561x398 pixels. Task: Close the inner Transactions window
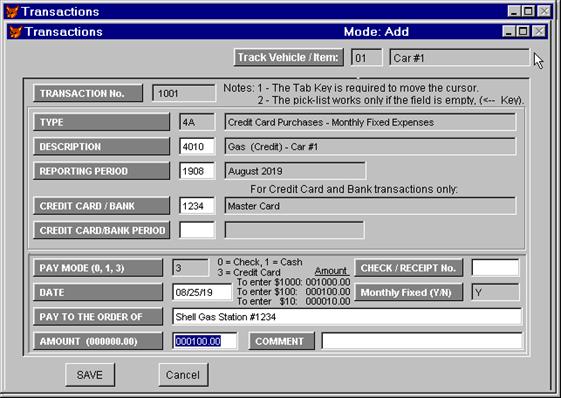(x=539, y=31)
